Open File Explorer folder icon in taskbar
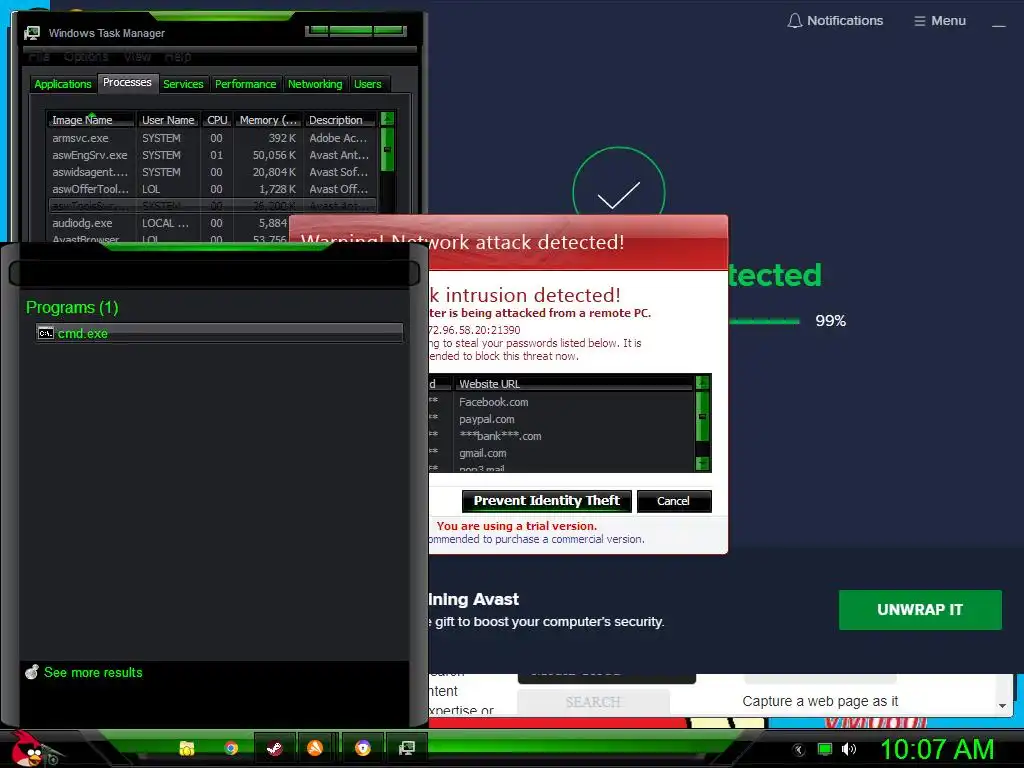This screenshot has width=1024, height=768. coord(187,748)
